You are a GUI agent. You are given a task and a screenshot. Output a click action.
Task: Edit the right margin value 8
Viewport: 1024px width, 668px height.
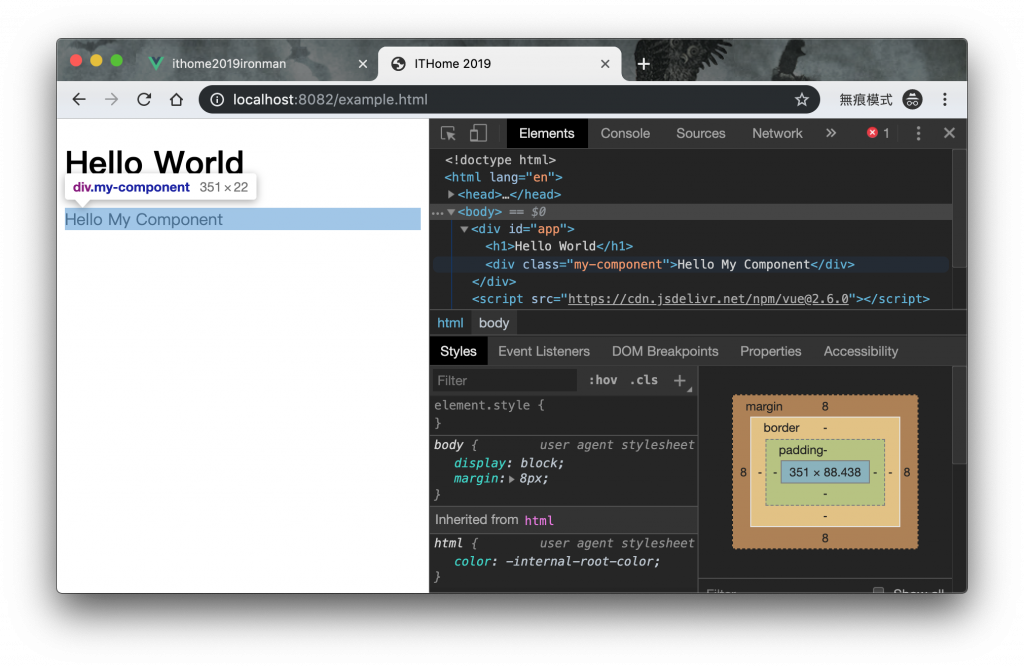click(x=906, y=472)
